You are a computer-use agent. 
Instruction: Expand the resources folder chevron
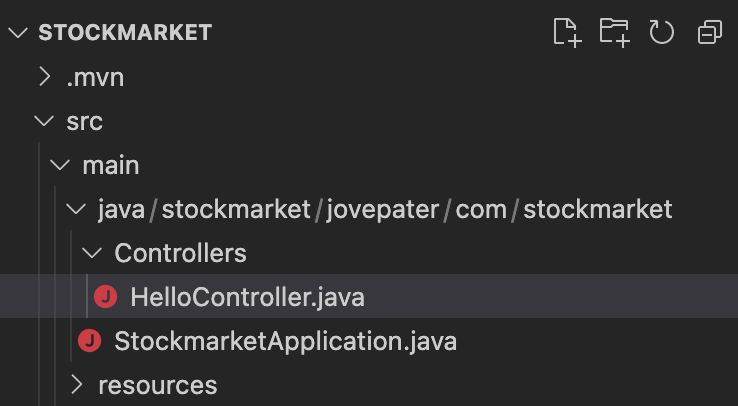point(76,385)
